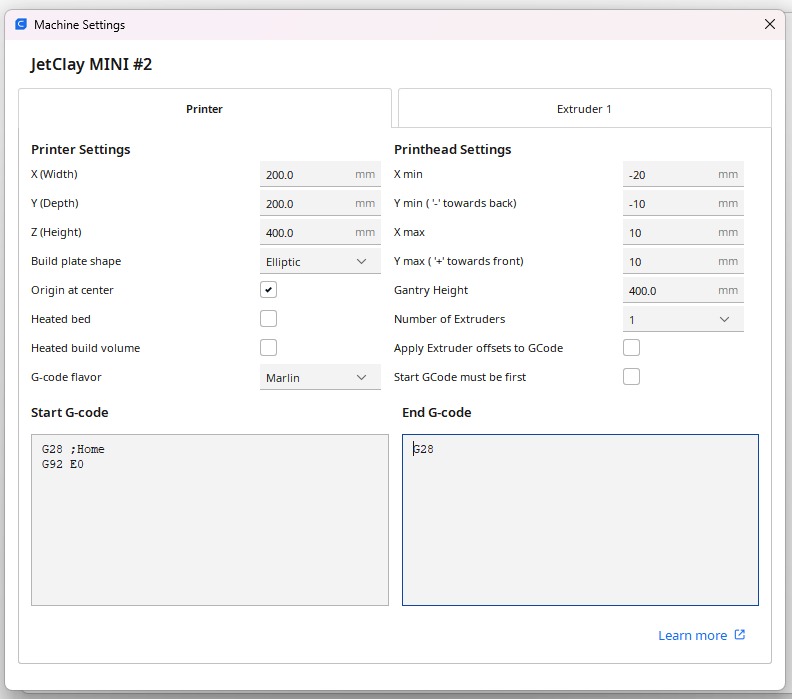Click inside the Start G-code text area
Viewport: 792px width, 699px height.
[x=209, y=519]
